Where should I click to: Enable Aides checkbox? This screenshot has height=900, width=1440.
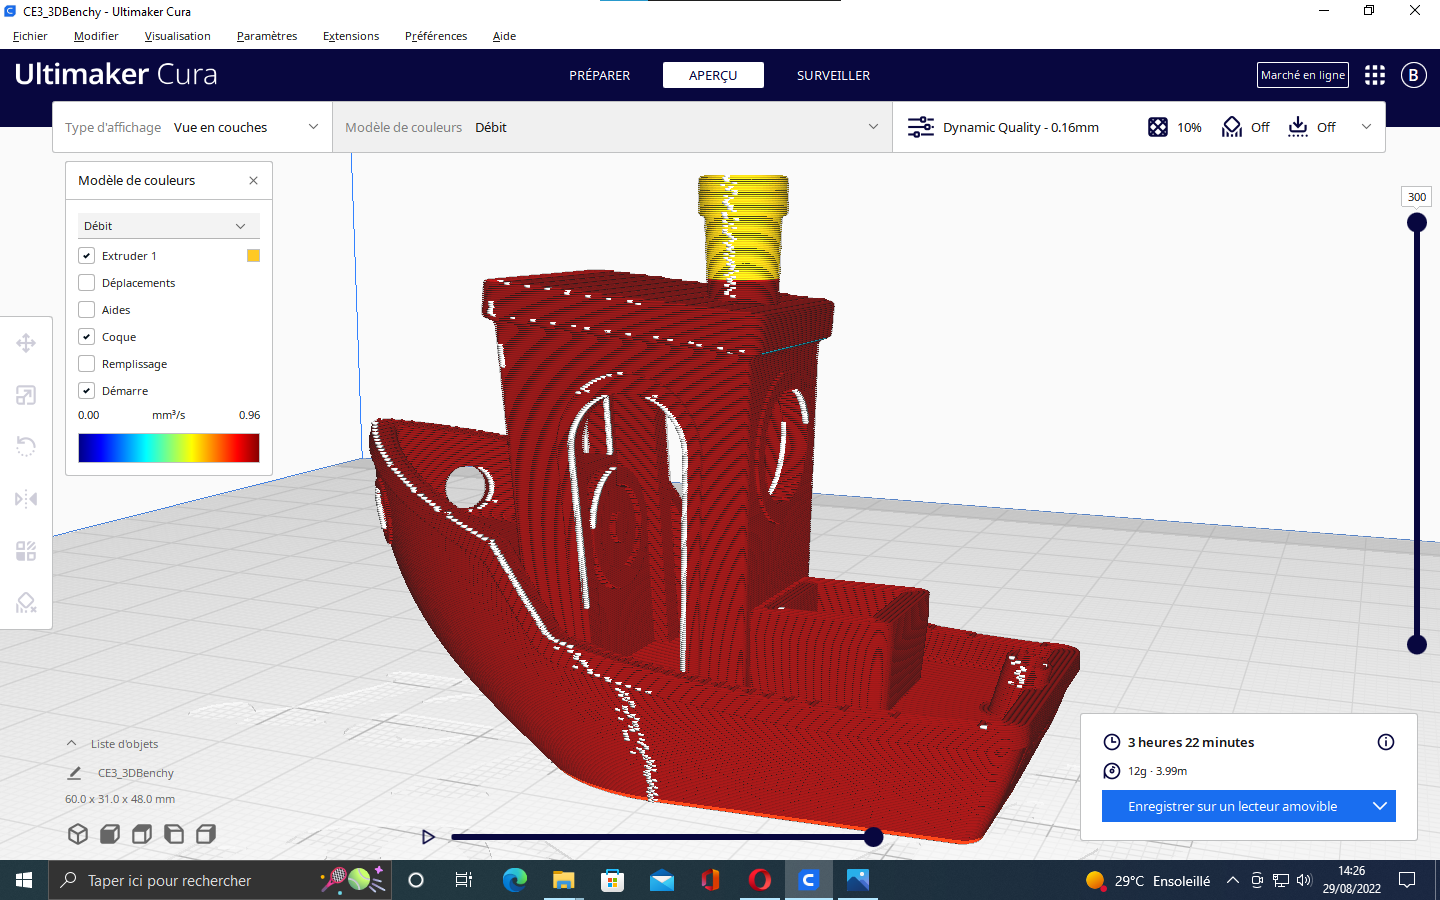pos(87,310)
